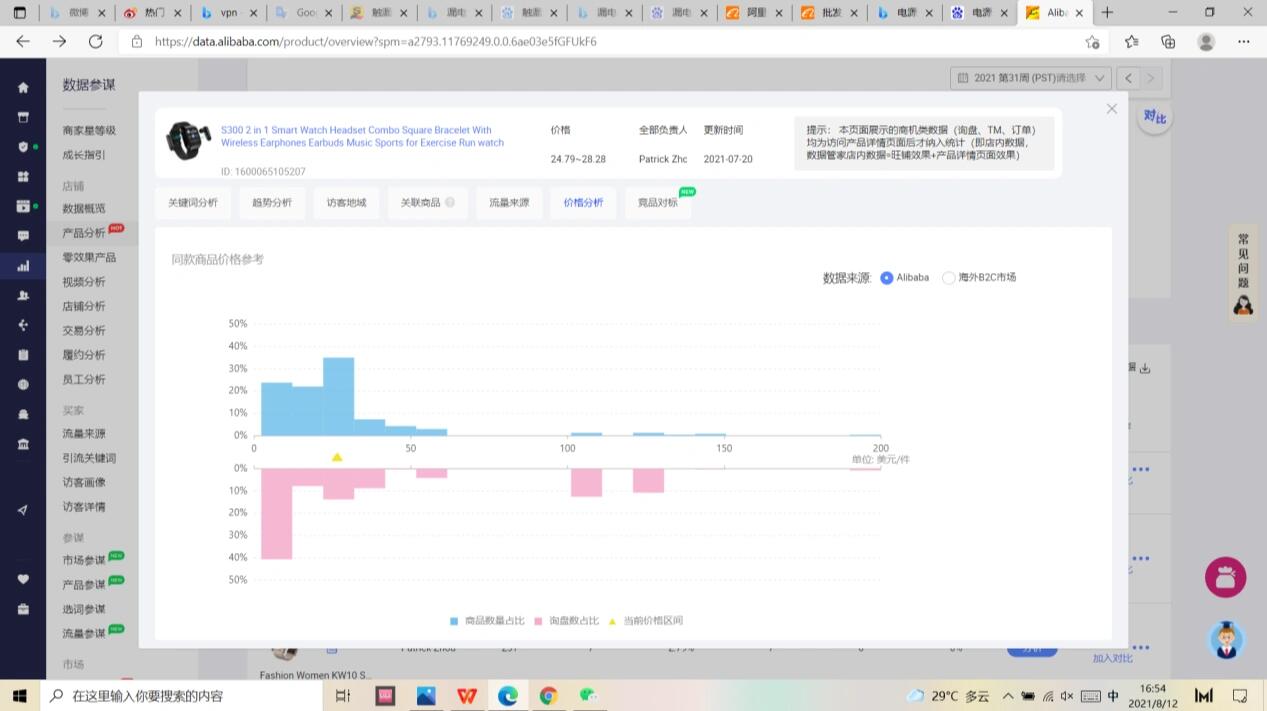This screenshot has width=1267, height=711.
Task: Switch to the 竞品对标 tab
Action: pos(658,203)
